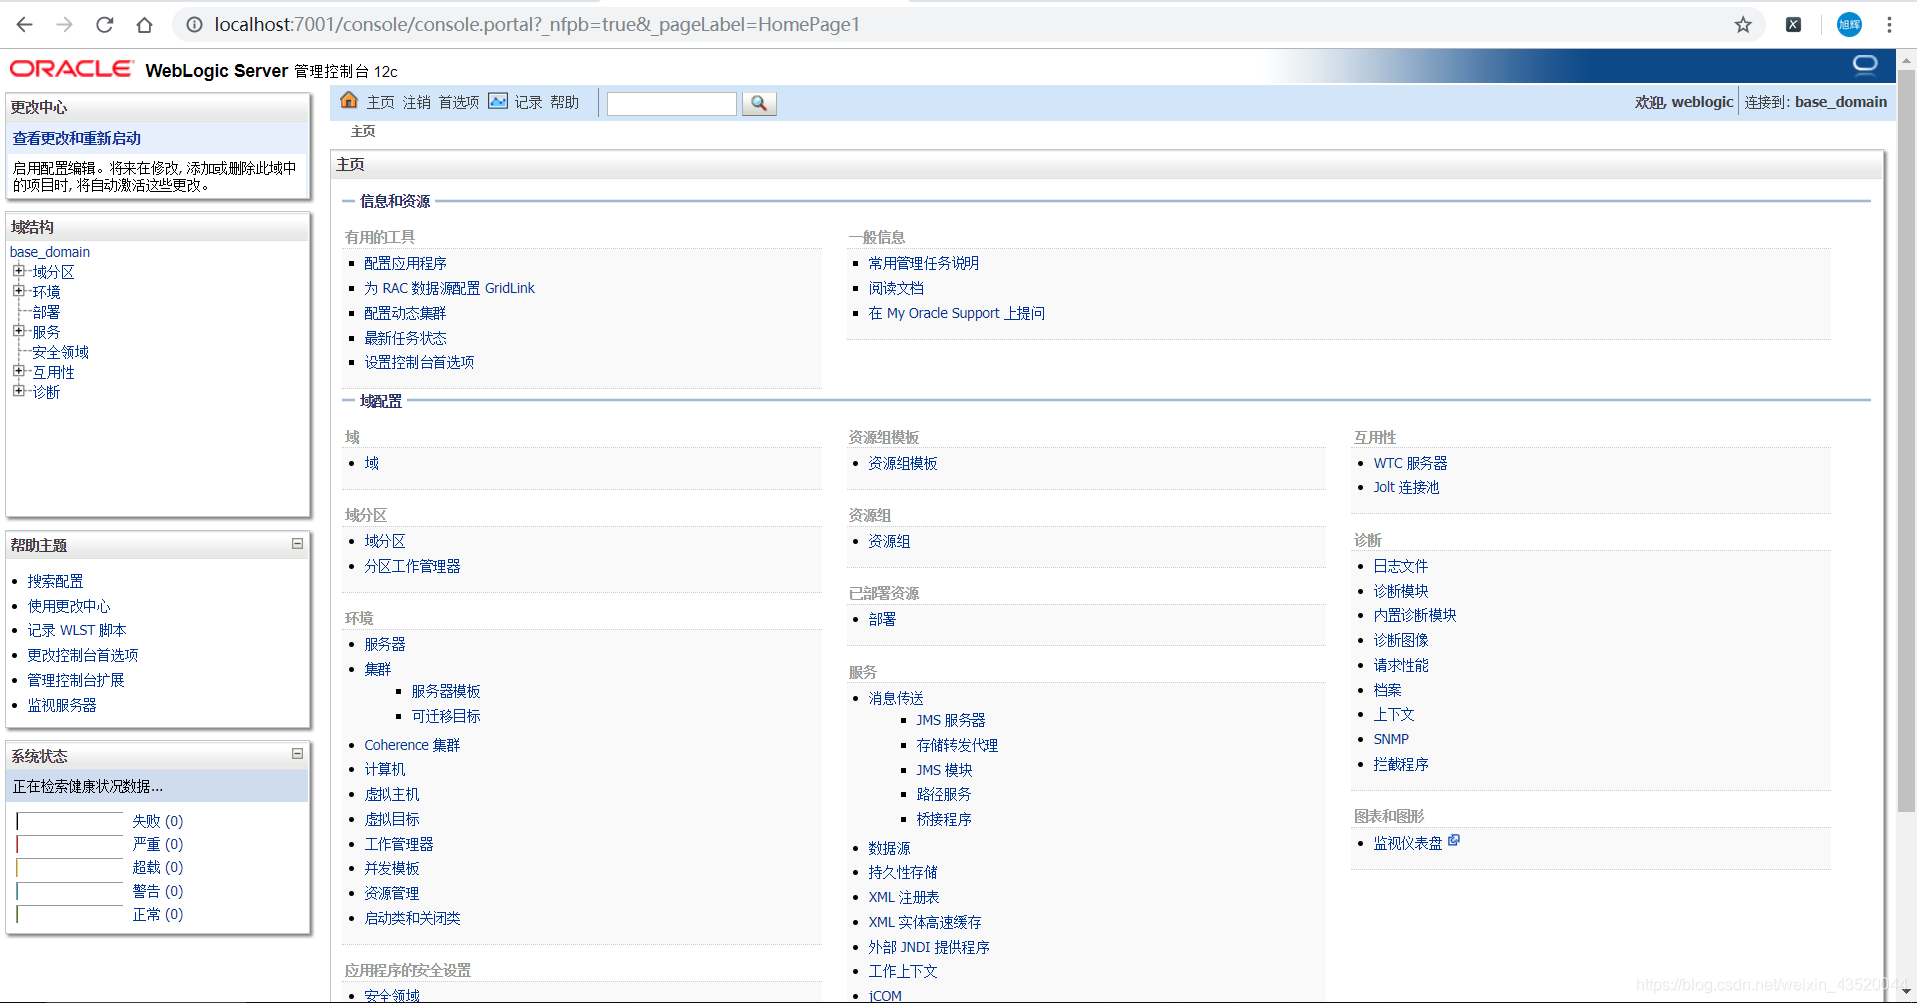Click the 警告 health status bar
The width and height of the screenshot is (1917, 1003).
point(70,891)
